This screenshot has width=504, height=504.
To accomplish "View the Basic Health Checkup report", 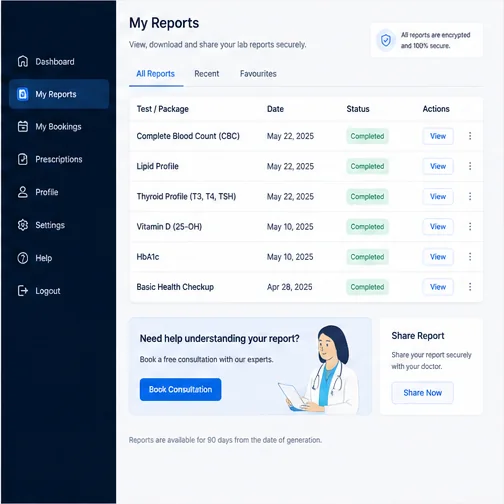I will 438,287.
